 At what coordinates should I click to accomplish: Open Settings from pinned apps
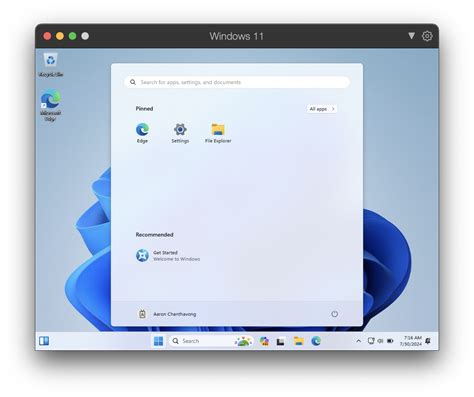click(180, 133)
